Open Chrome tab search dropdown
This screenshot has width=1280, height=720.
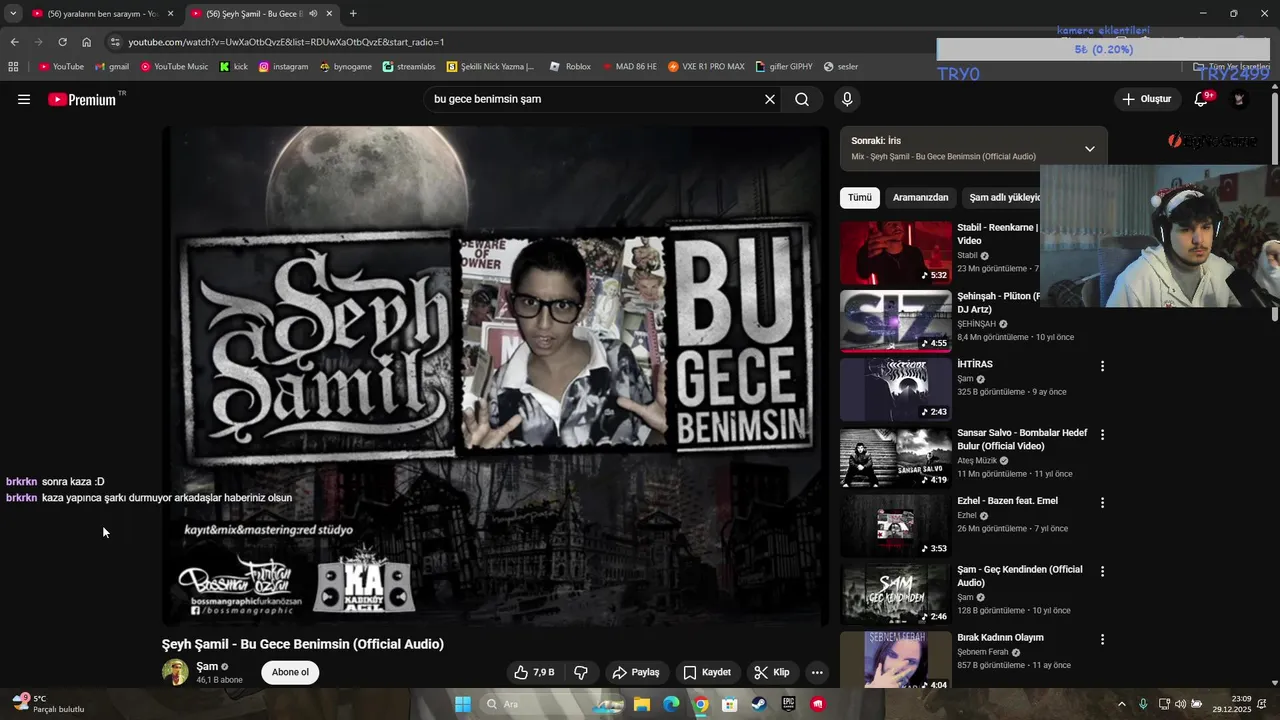pos(13,13)
